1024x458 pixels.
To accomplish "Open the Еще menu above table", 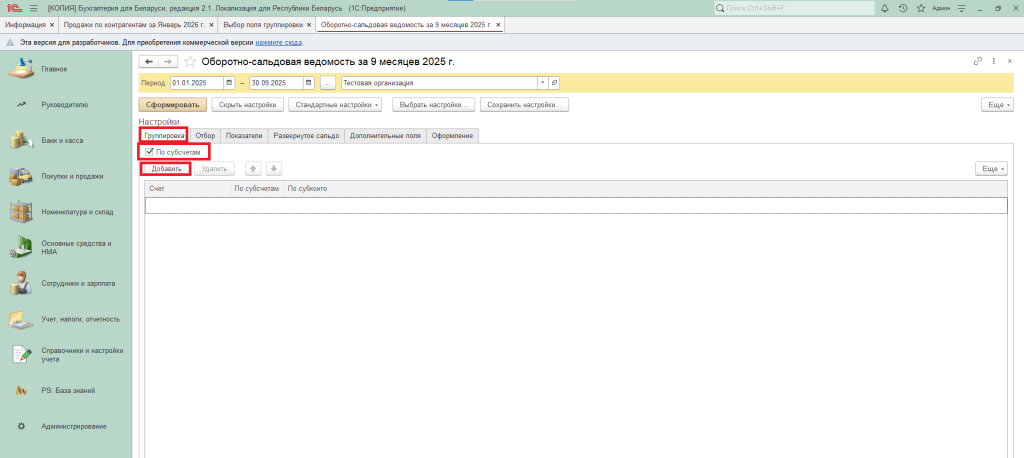I will coord(991,169).
